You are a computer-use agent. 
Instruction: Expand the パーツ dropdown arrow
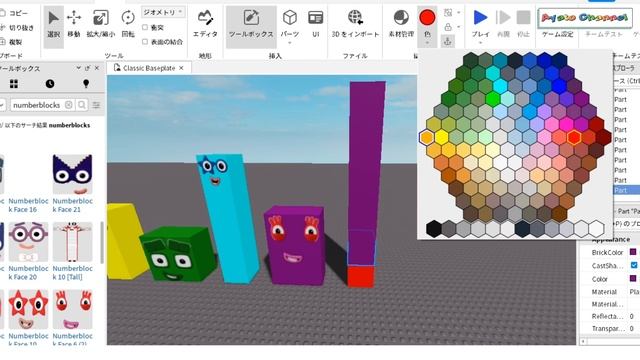click(x=289, y=43)
